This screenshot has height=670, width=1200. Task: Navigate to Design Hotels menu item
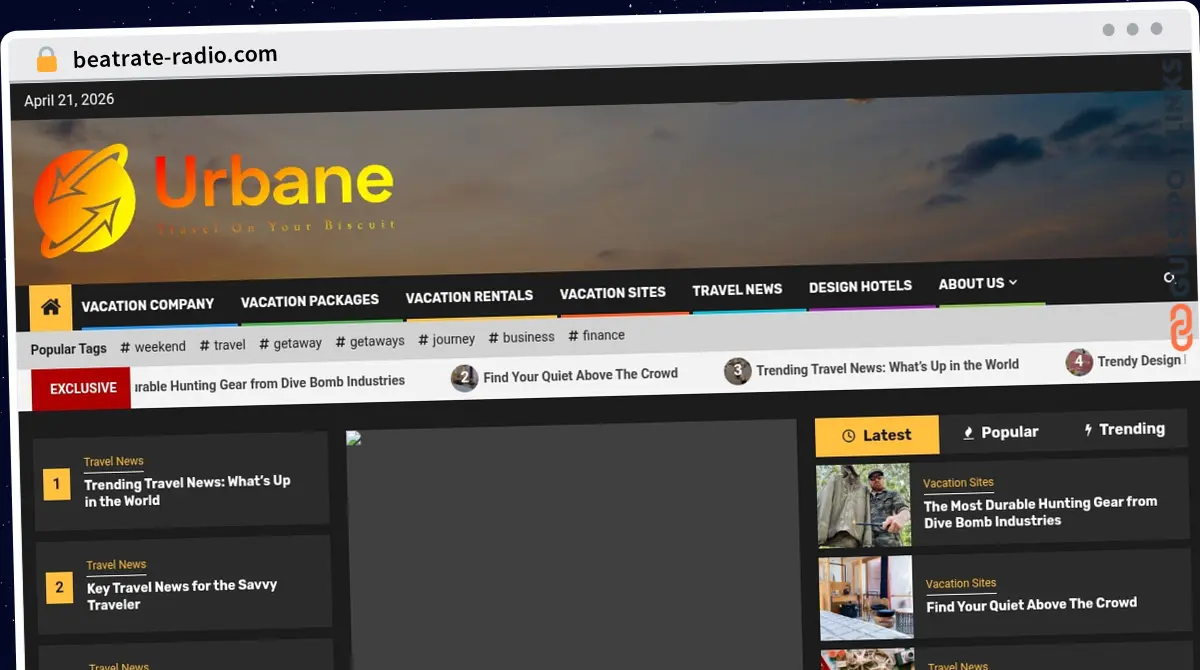[860, 287]
